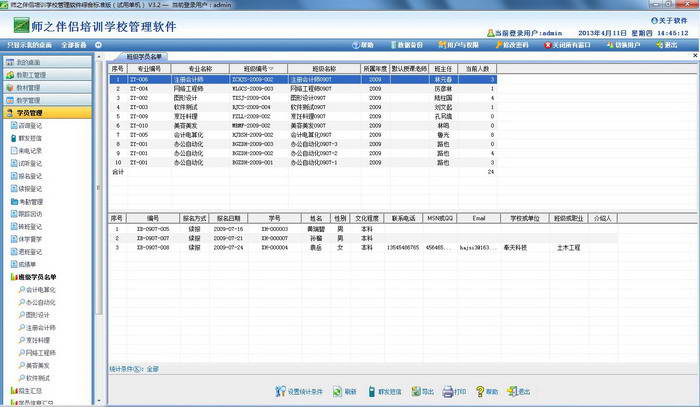700x407 pixels.
Task: Open 来电记录 in the sidebar
Action: (26, 151)
